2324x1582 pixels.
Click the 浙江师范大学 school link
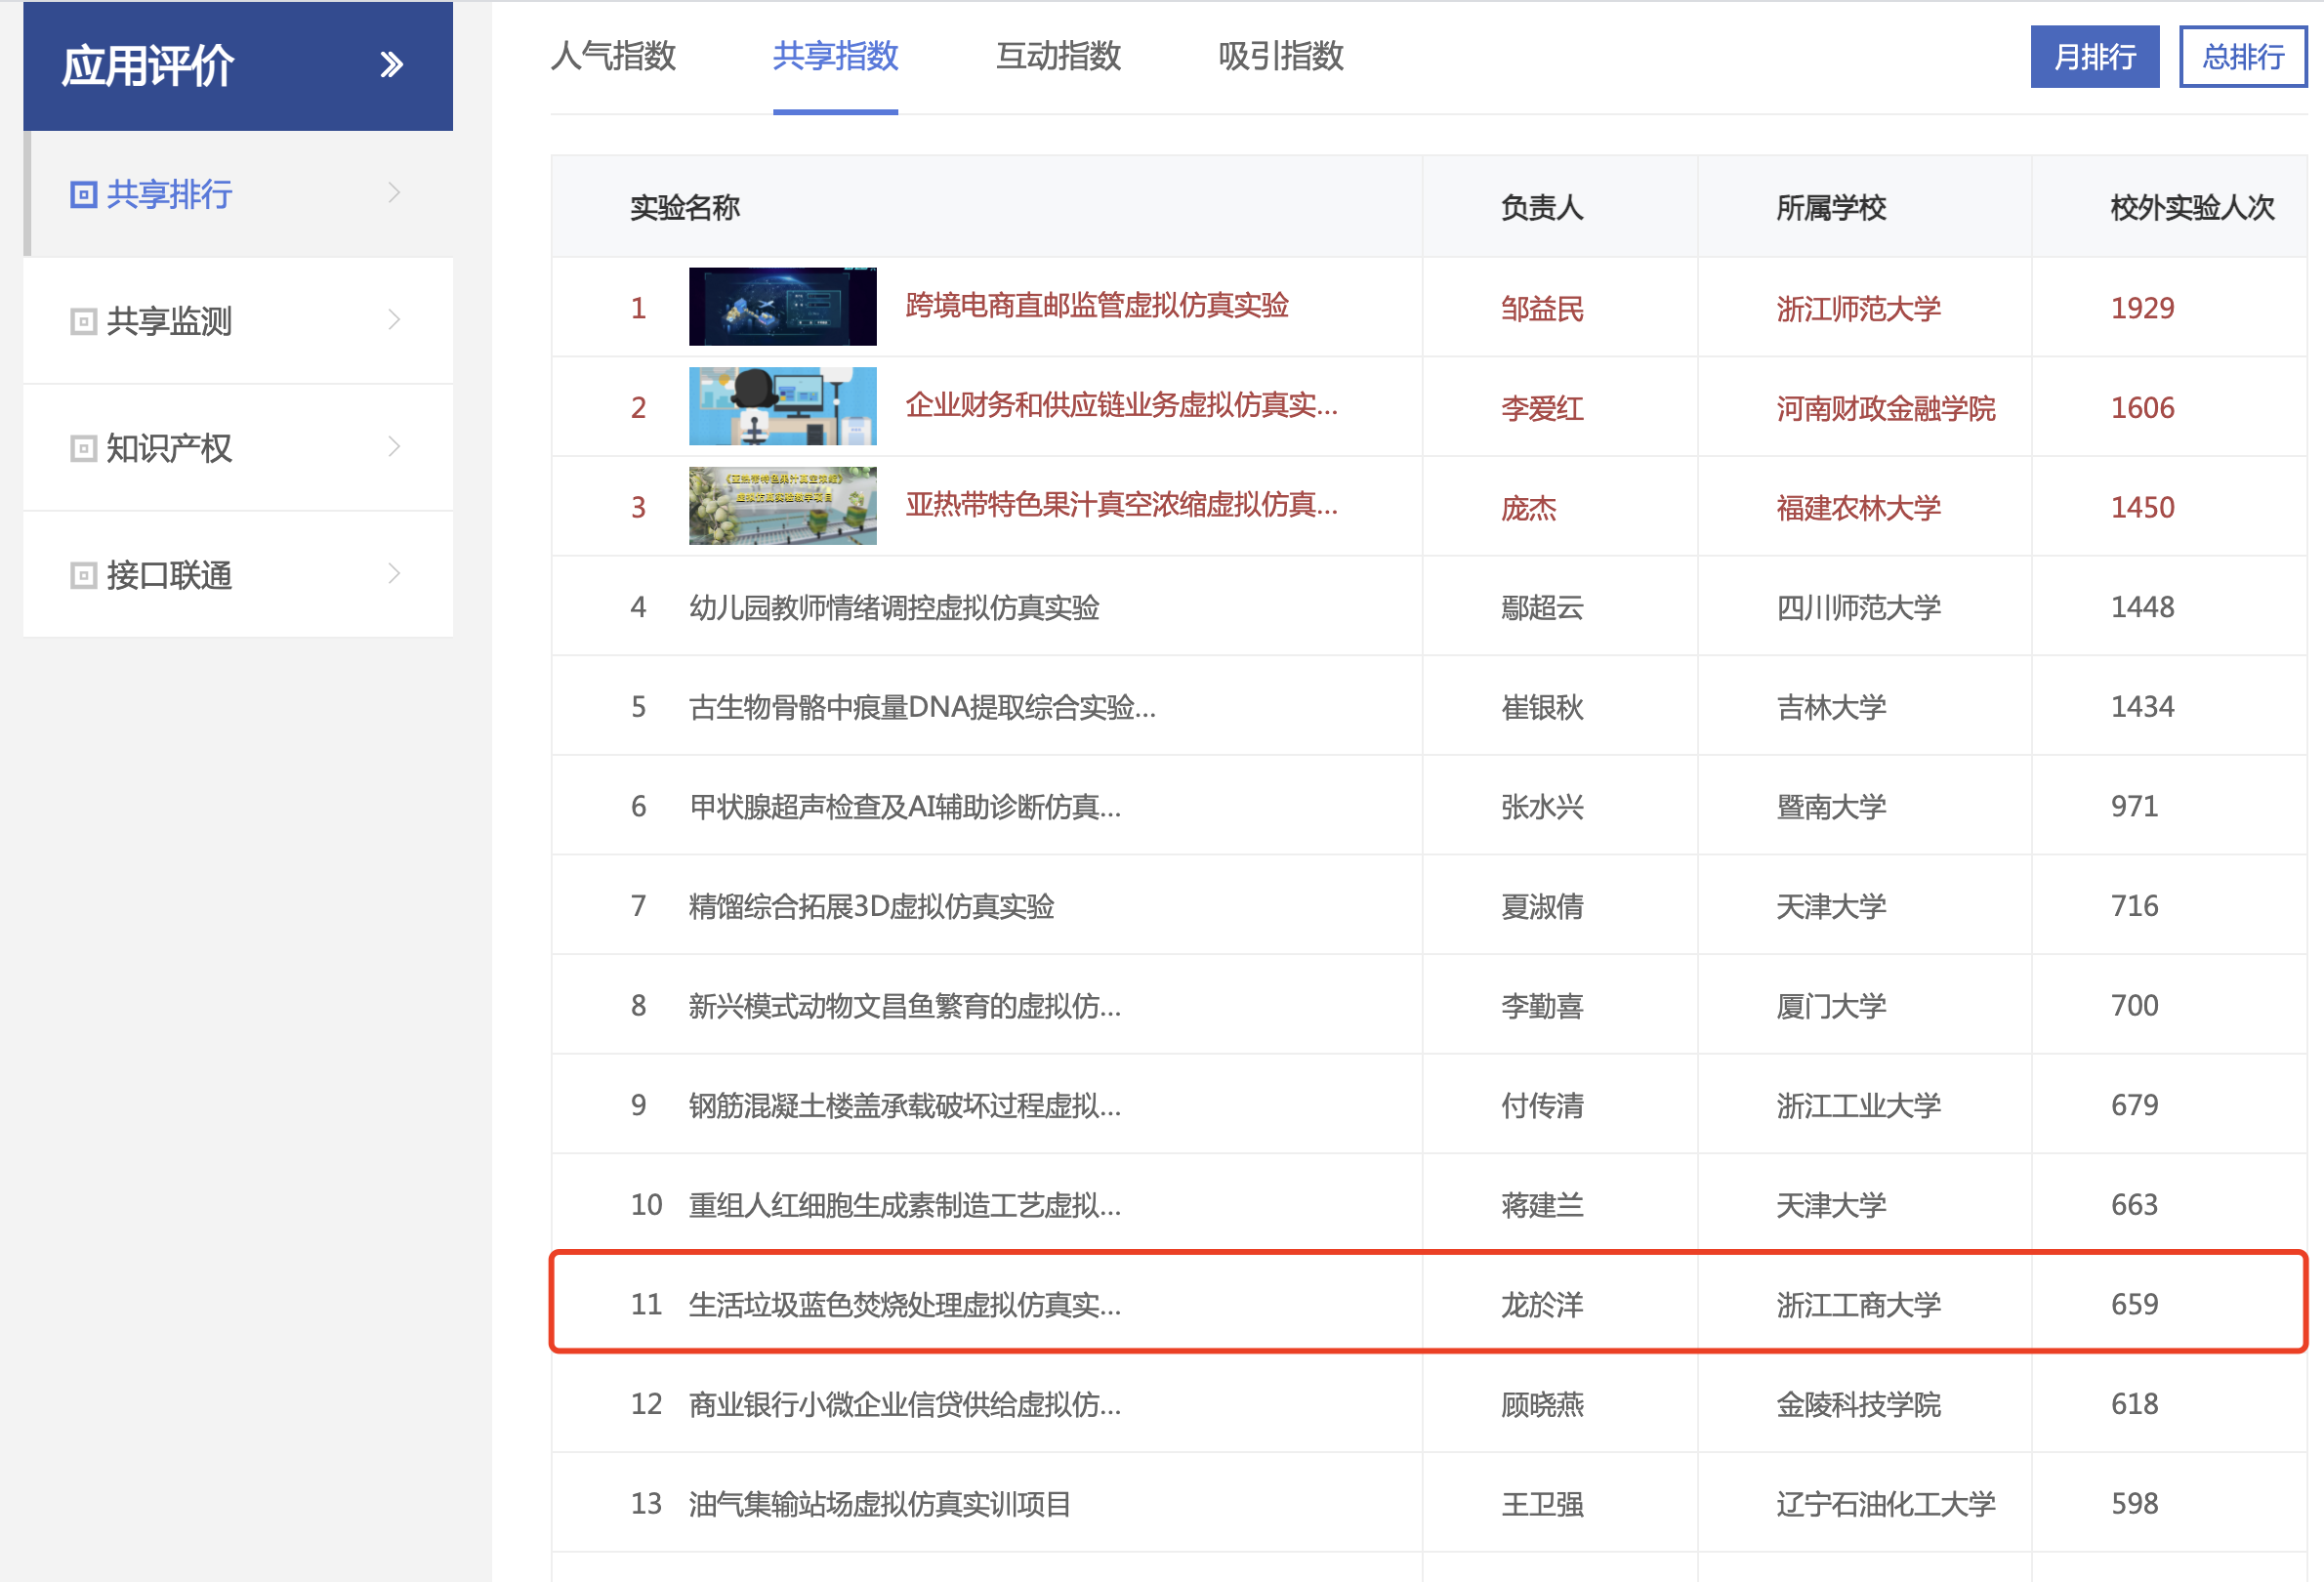tap(1857, 308)
